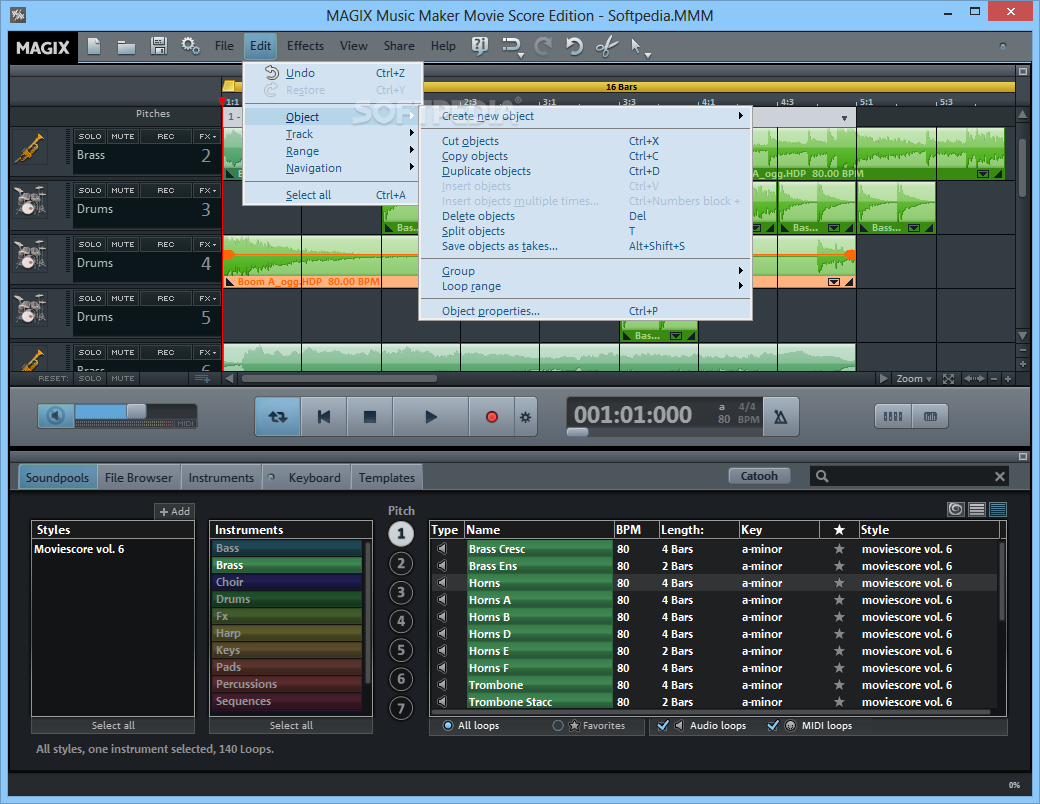Choose Object properties... entry
The height and width of the screenshot is (804, 1040).
586,310
